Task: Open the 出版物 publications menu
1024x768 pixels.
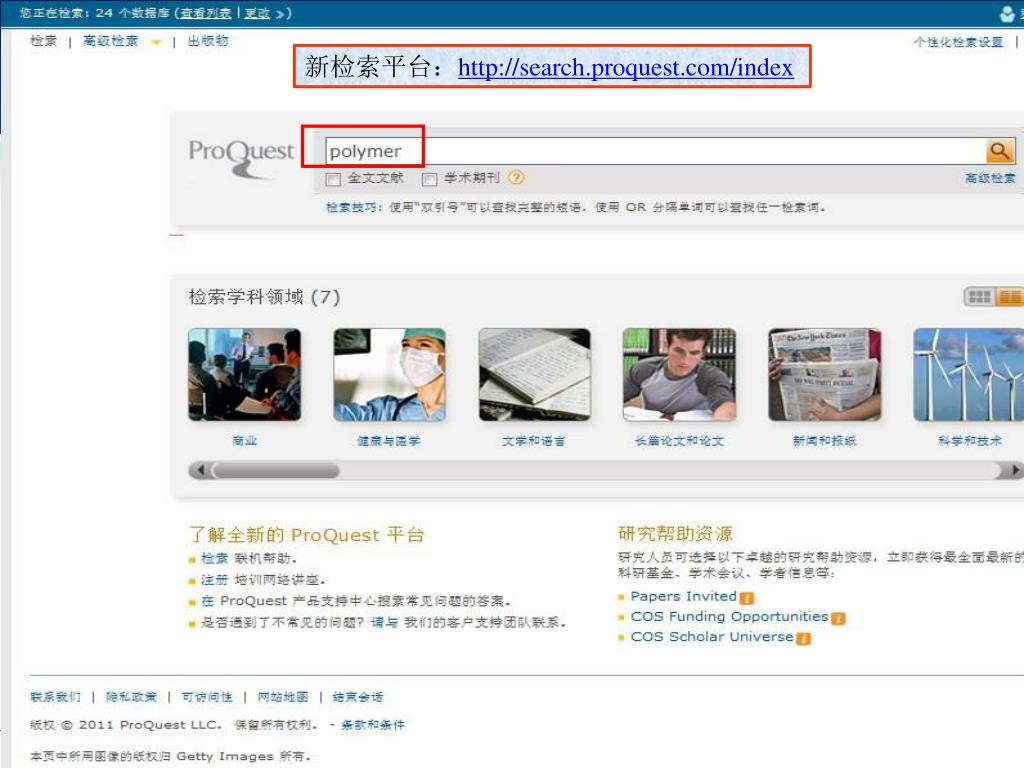Action: point(208,40)
